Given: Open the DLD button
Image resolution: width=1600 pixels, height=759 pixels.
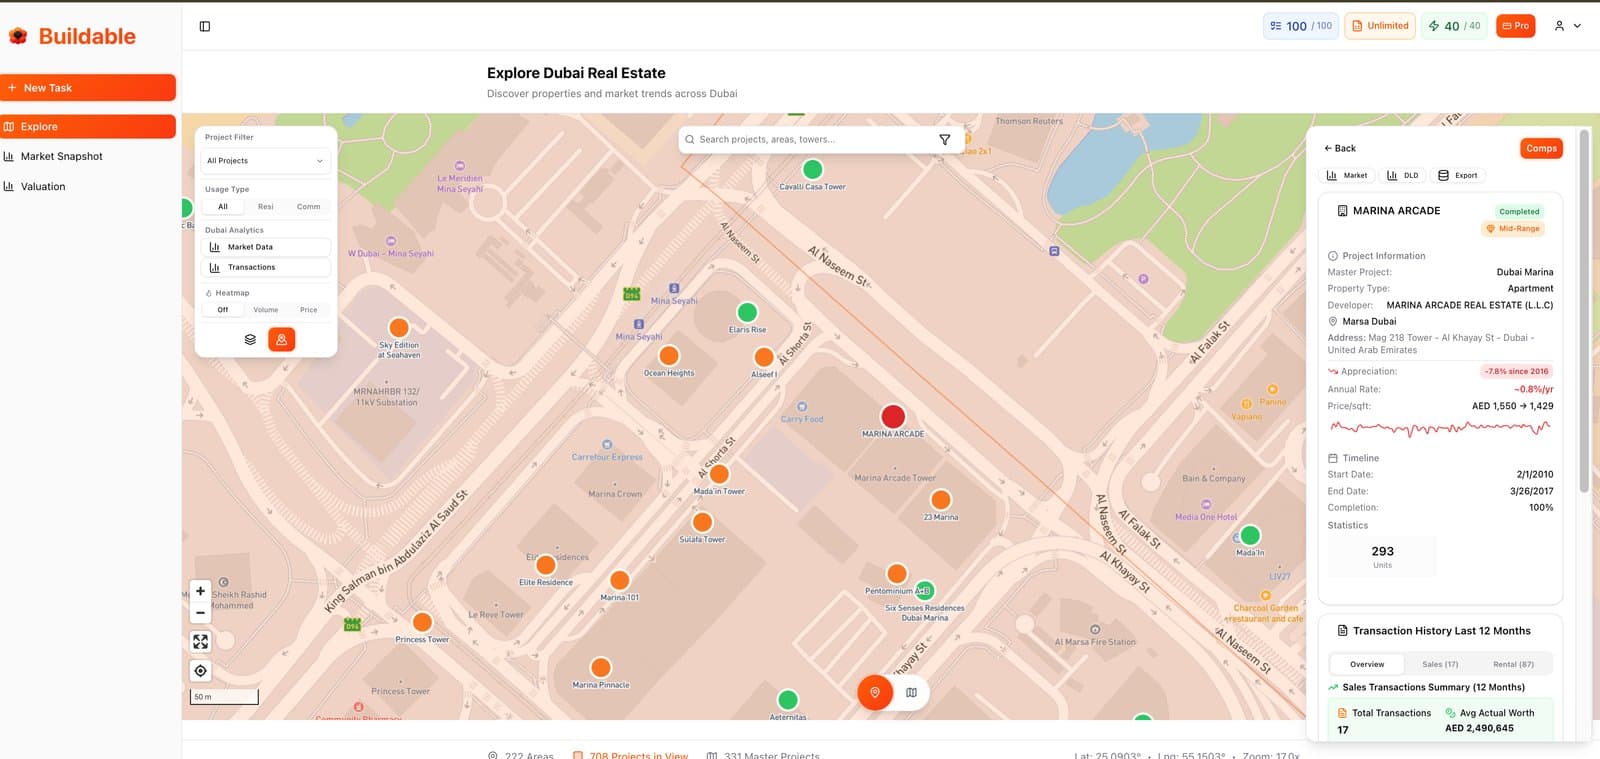Looking at the screenshot, I should (1403, 176).
